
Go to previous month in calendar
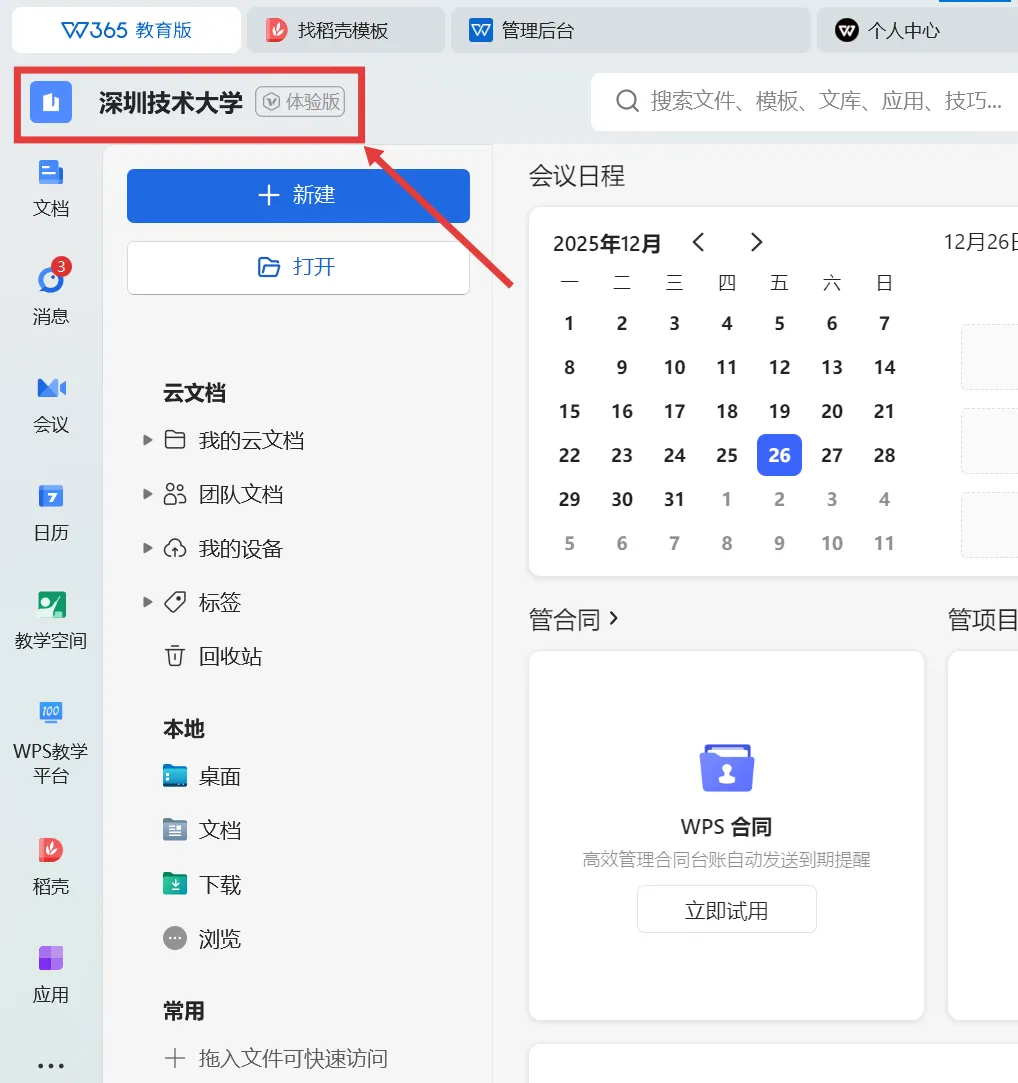698,242
